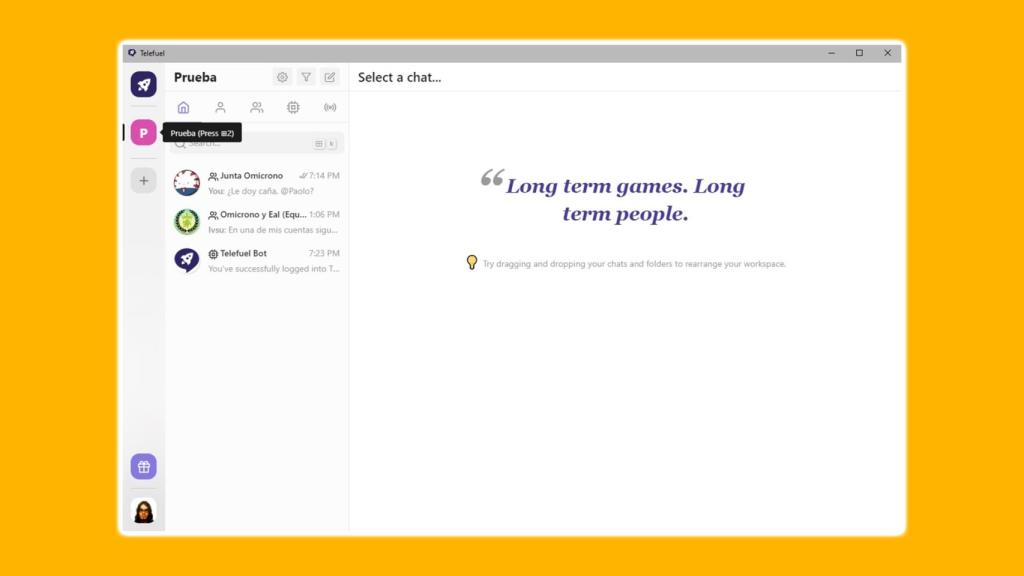The width and height of the screenshot is (1024, 576).
Task: Open the chat filter funnel icon
Action: pos(306,77)
